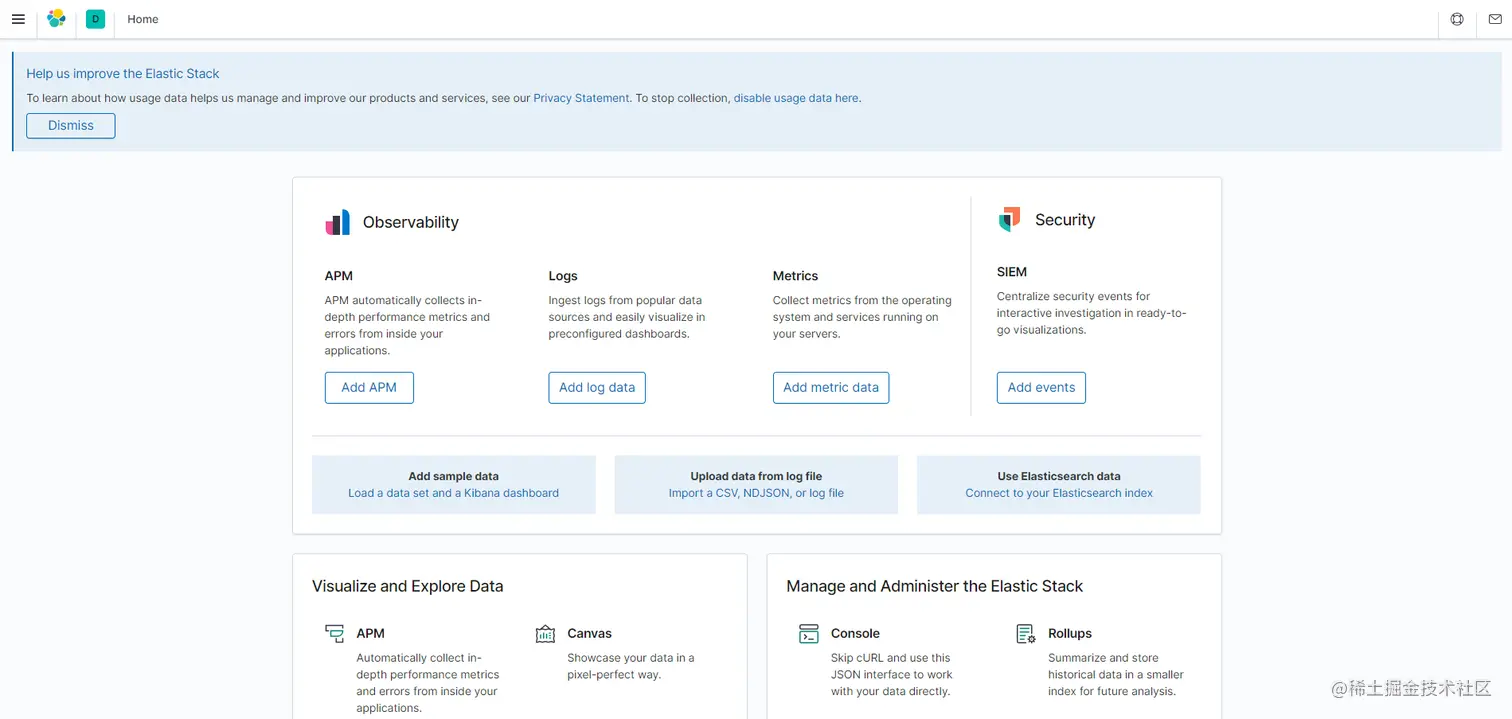Image resolution: width=1512 pixels, height=719 pixels.
Task: Click Visualize and Explore Data heading
Action: (x=408, y=586)
